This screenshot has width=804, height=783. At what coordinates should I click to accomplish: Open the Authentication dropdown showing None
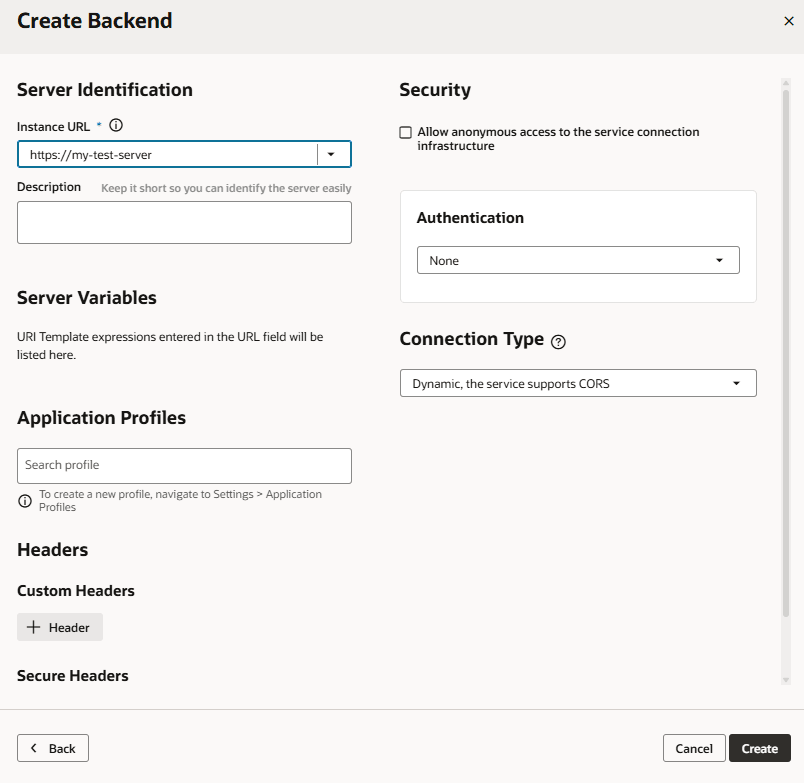point(578,259)
